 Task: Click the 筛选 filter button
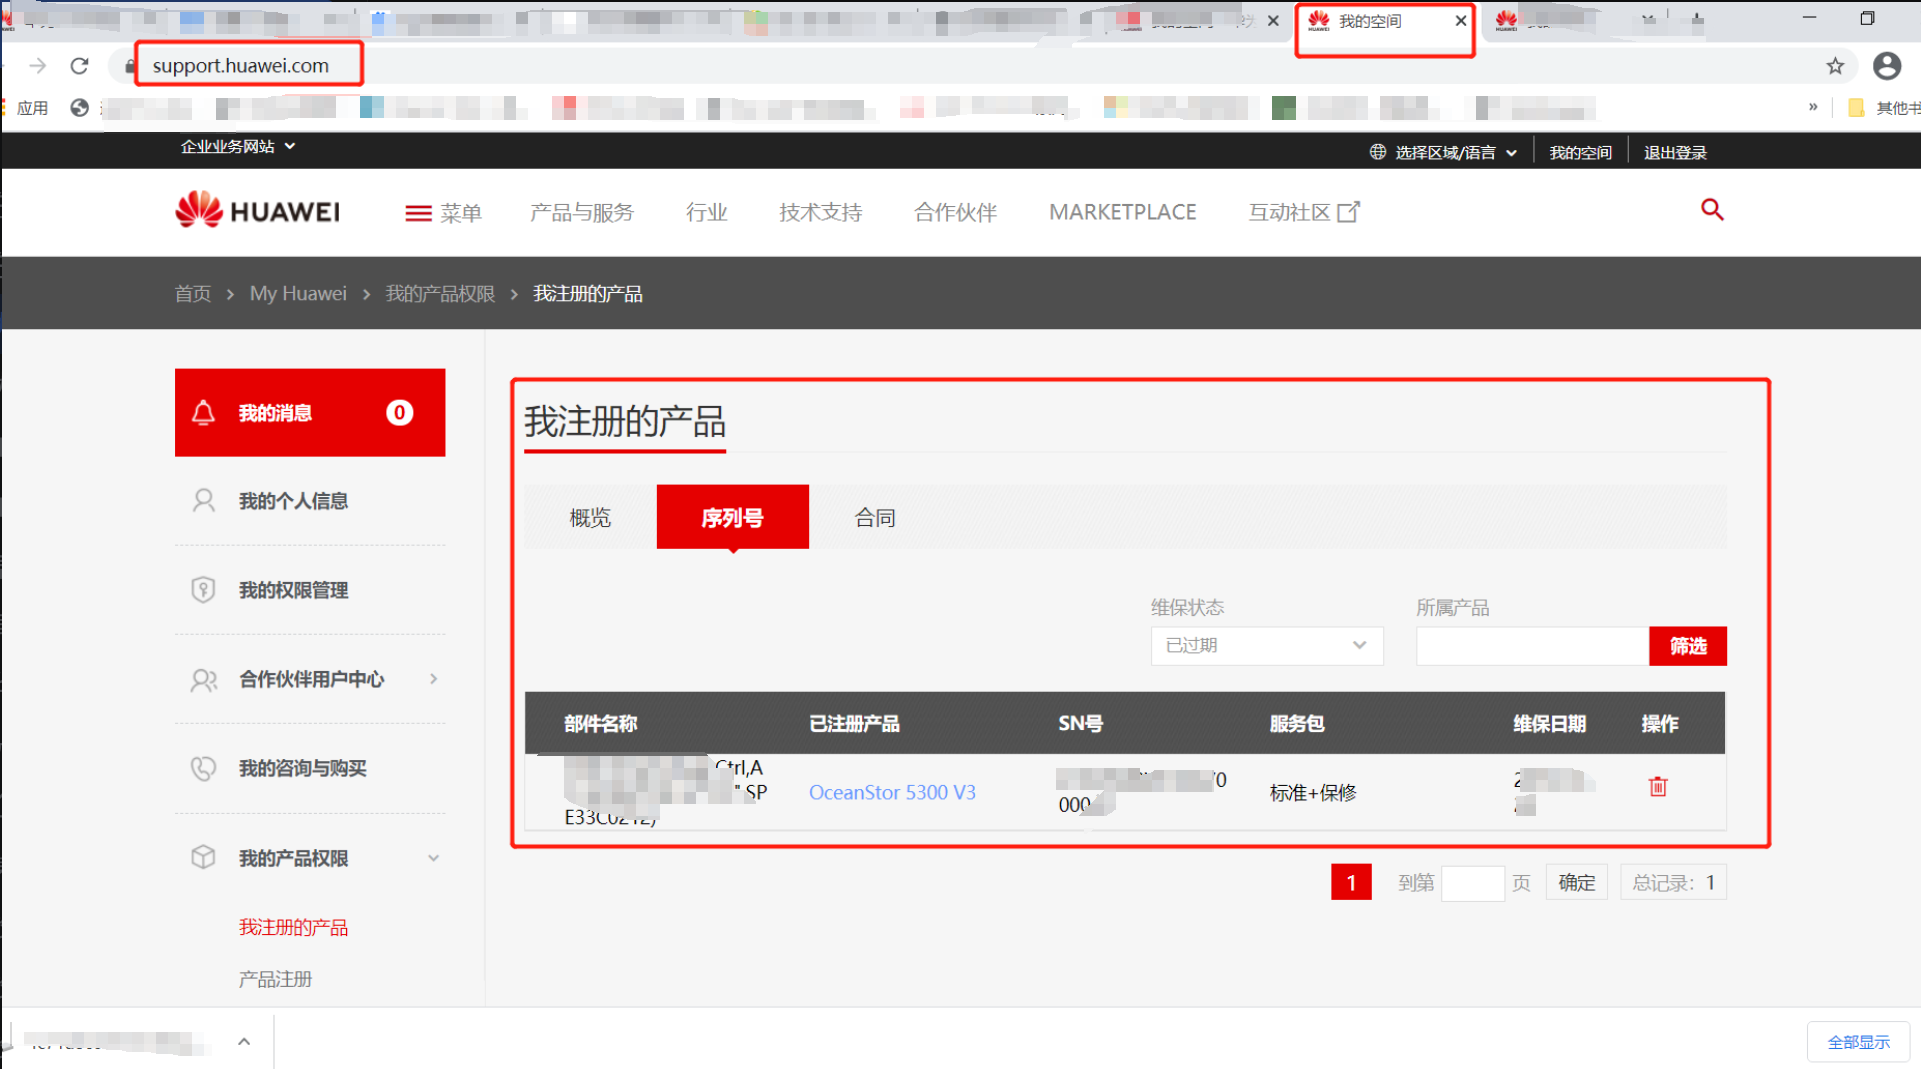click(1687, 646)
